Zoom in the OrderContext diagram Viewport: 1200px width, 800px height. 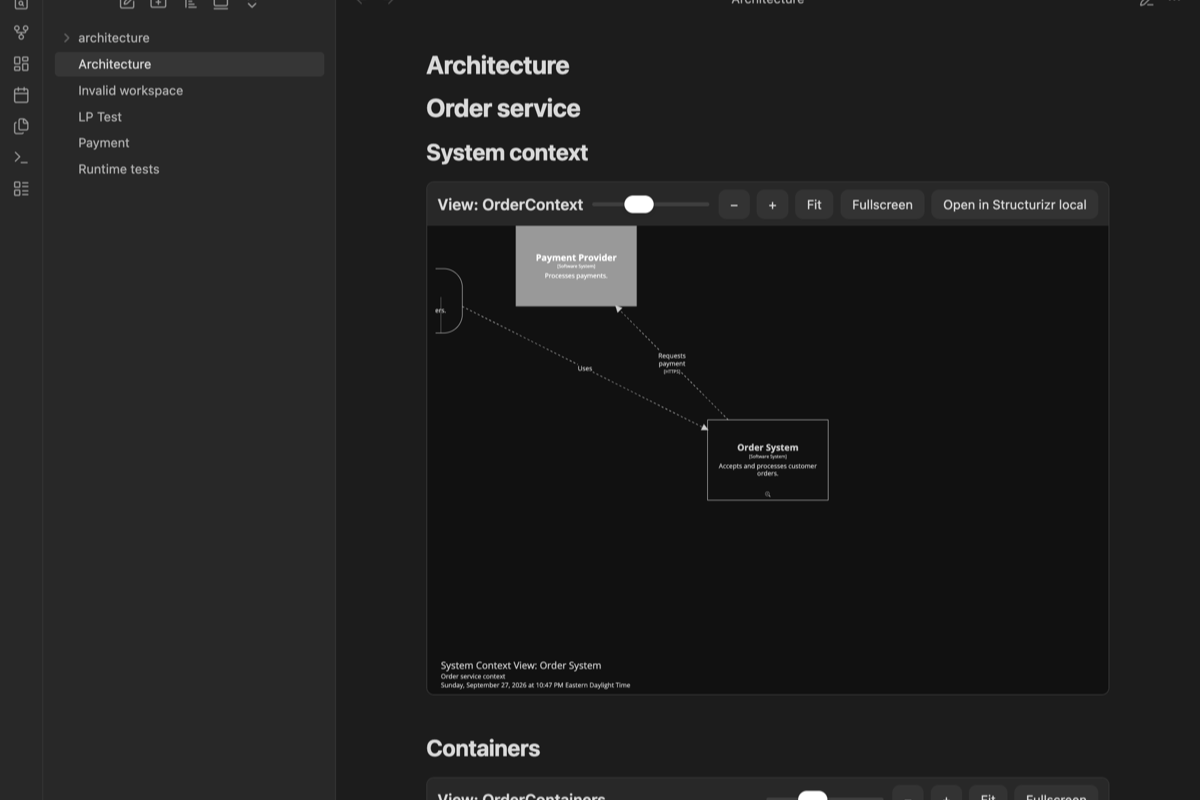(x=772, y=205)
